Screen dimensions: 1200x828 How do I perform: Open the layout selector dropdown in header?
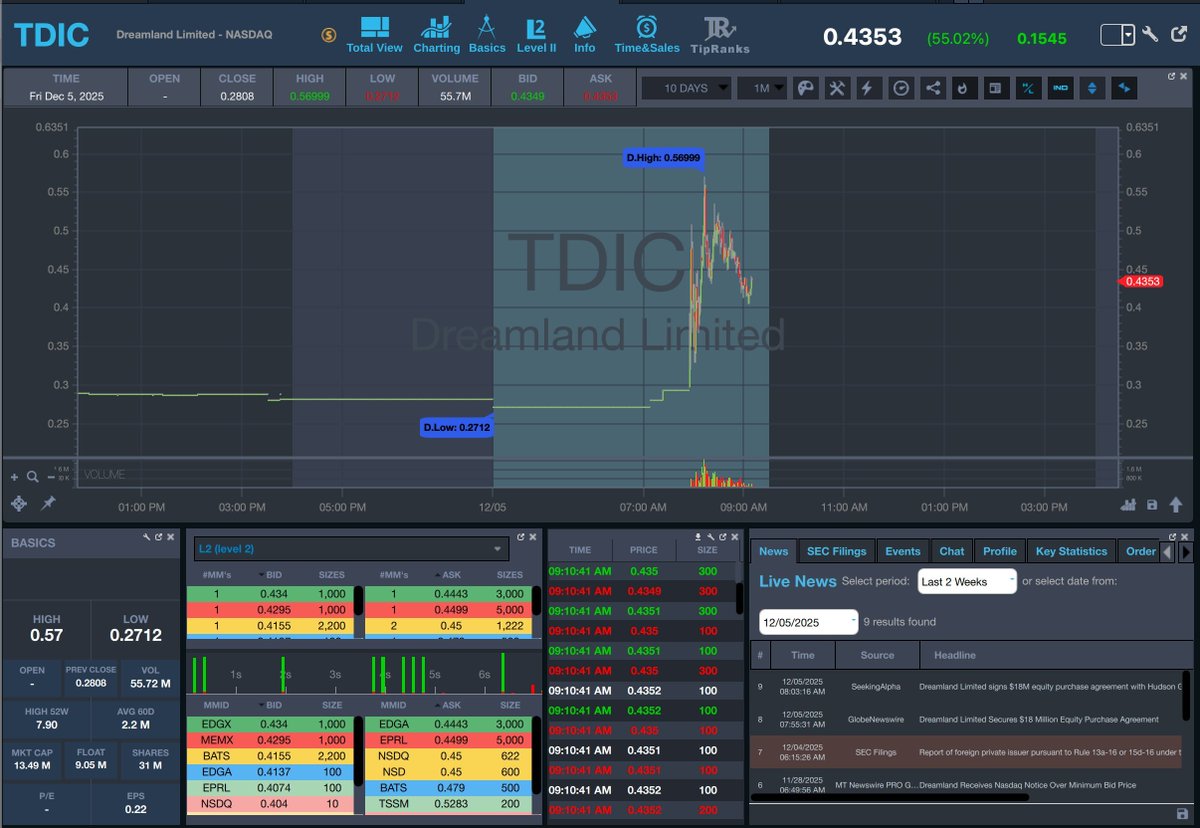[1118, 35]
